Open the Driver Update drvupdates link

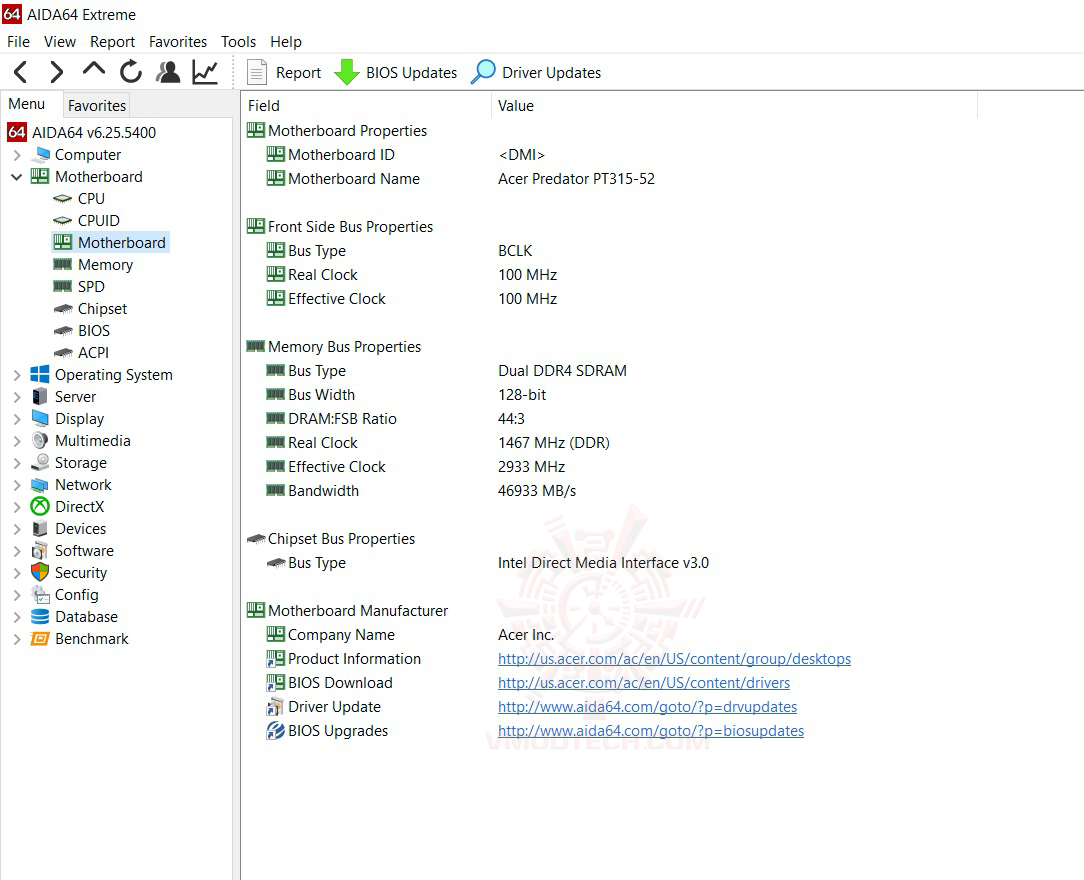click(647, 706)
